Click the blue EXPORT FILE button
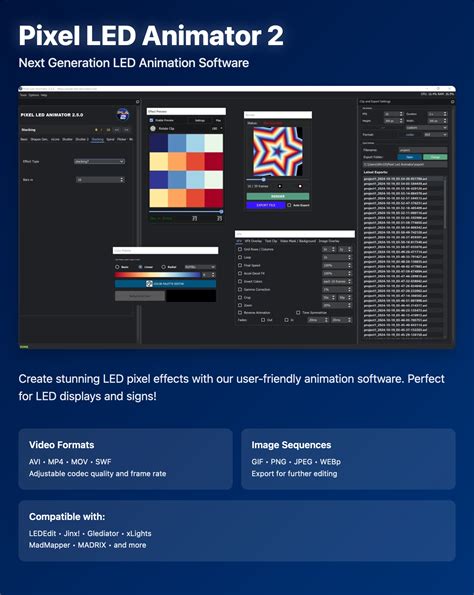The width and height of the screenshot is (474, 595). pyautogui.click(x=266, y=205)
